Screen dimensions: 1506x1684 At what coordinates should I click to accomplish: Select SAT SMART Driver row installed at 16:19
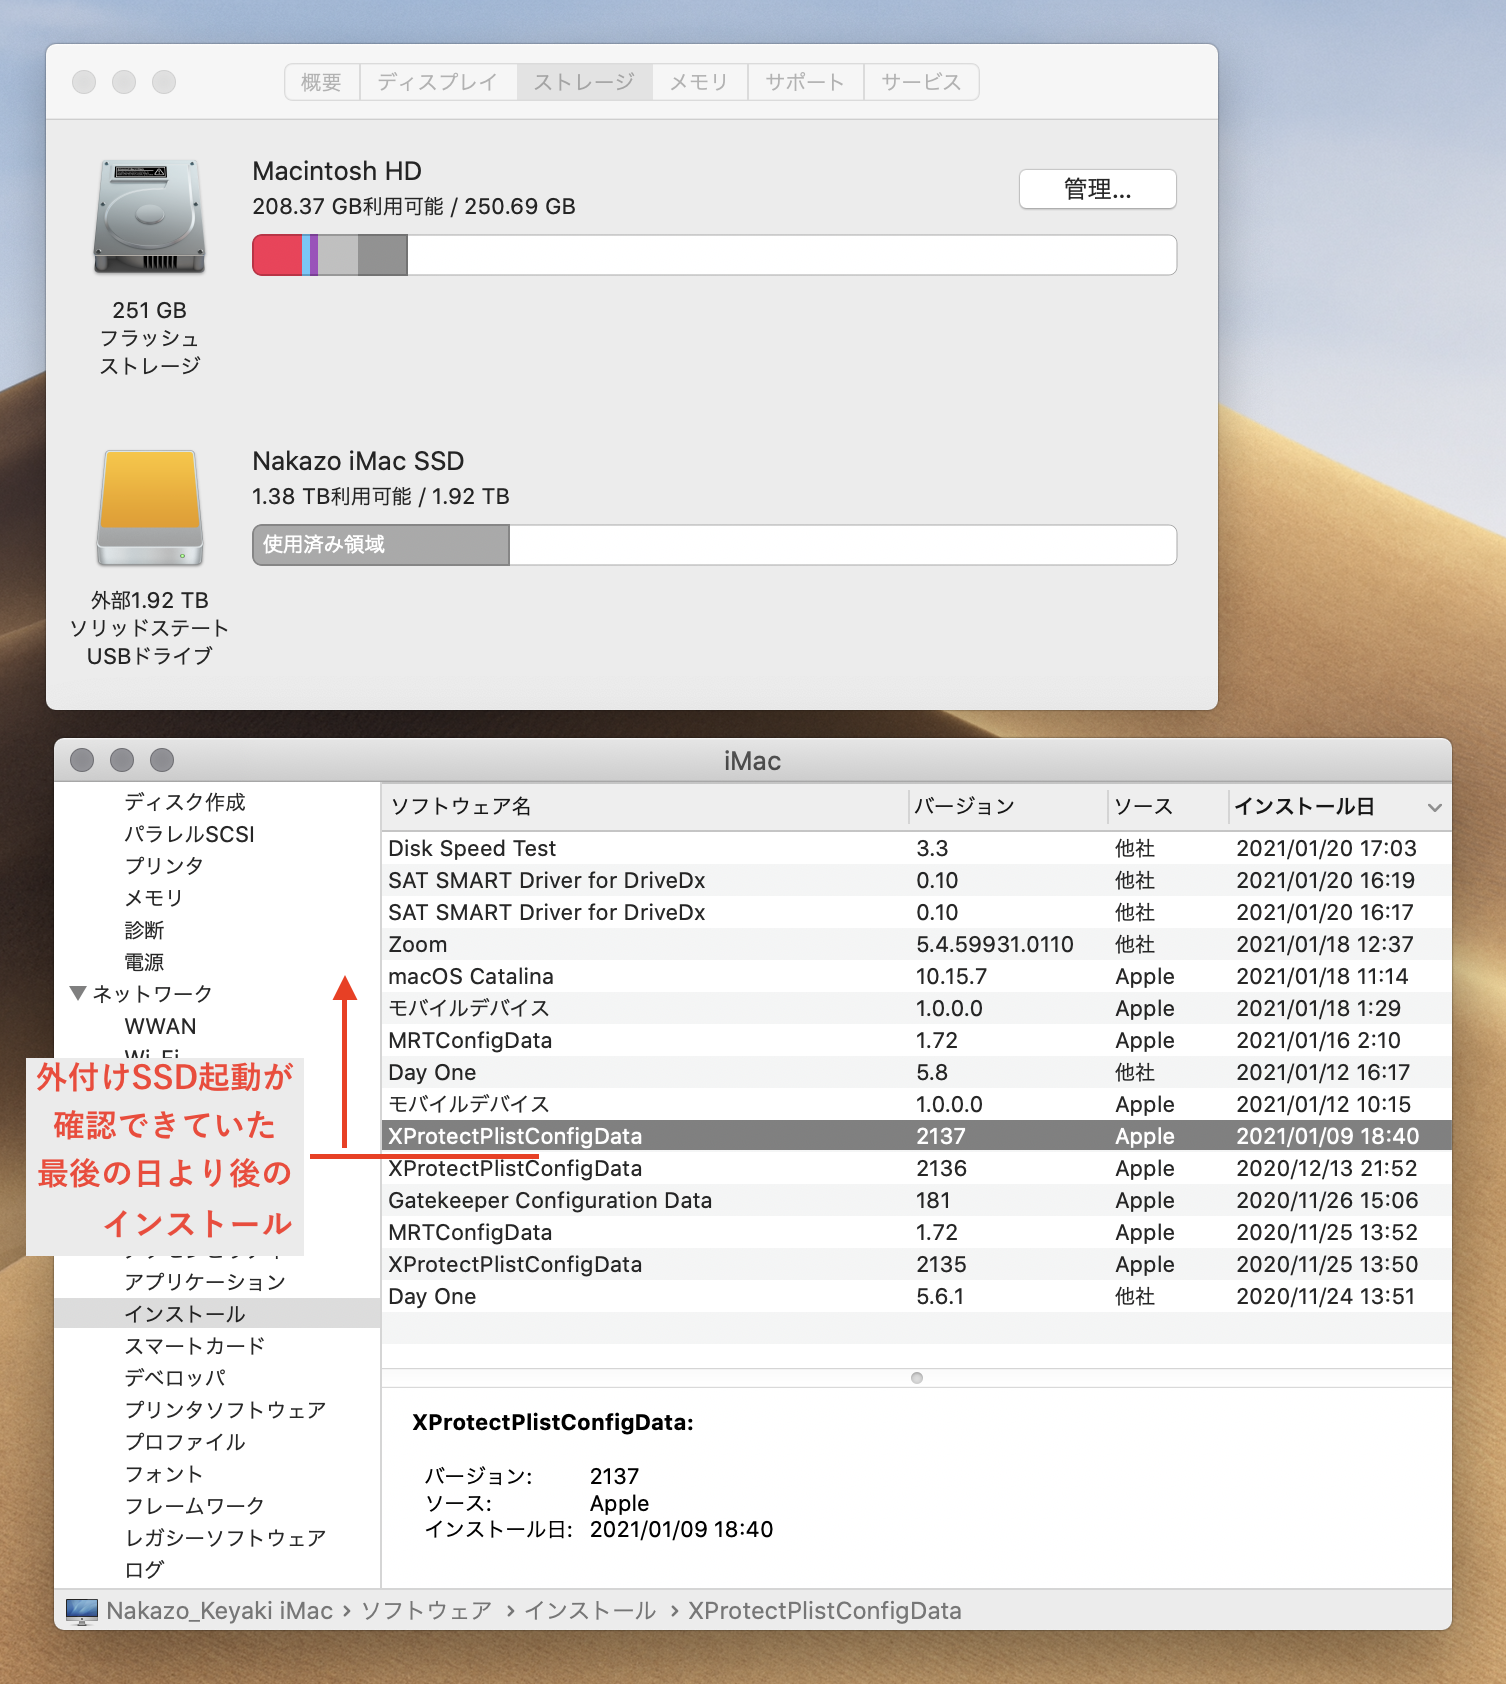[x=916, y=880]
